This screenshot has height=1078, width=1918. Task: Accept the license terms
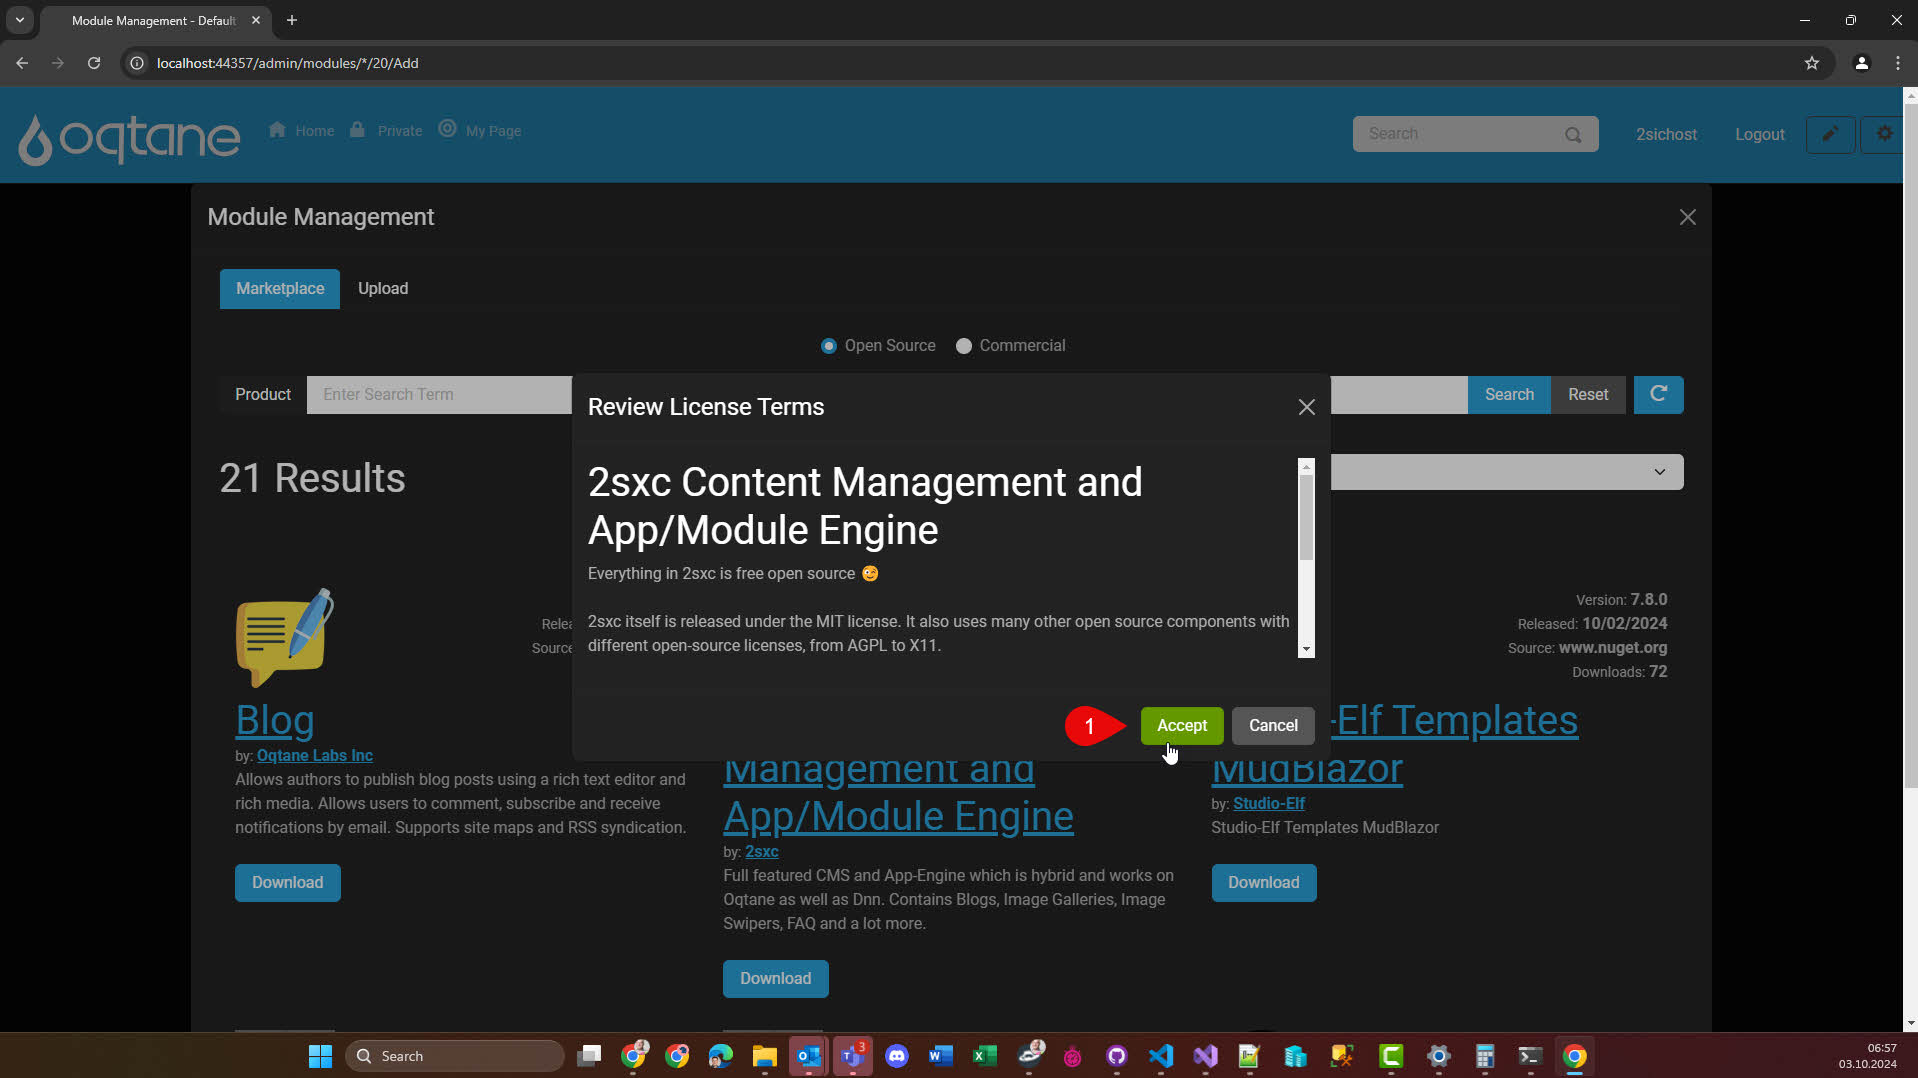point(1181,726)
